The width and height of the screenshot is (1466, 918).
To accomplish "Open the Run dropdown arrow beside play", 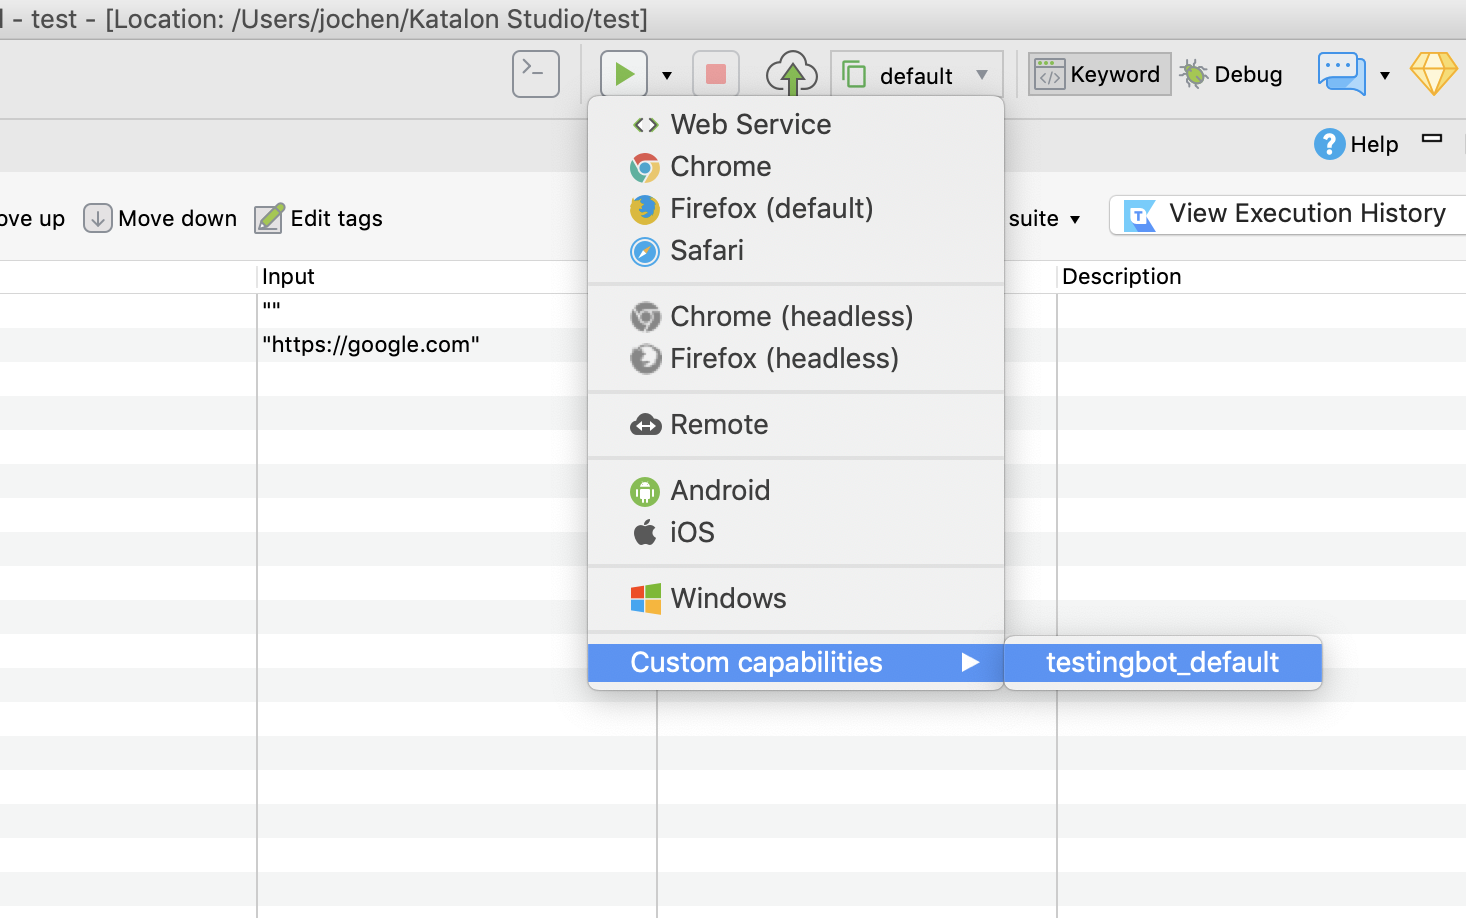I will pyautogui.click(x=667, y=75).
